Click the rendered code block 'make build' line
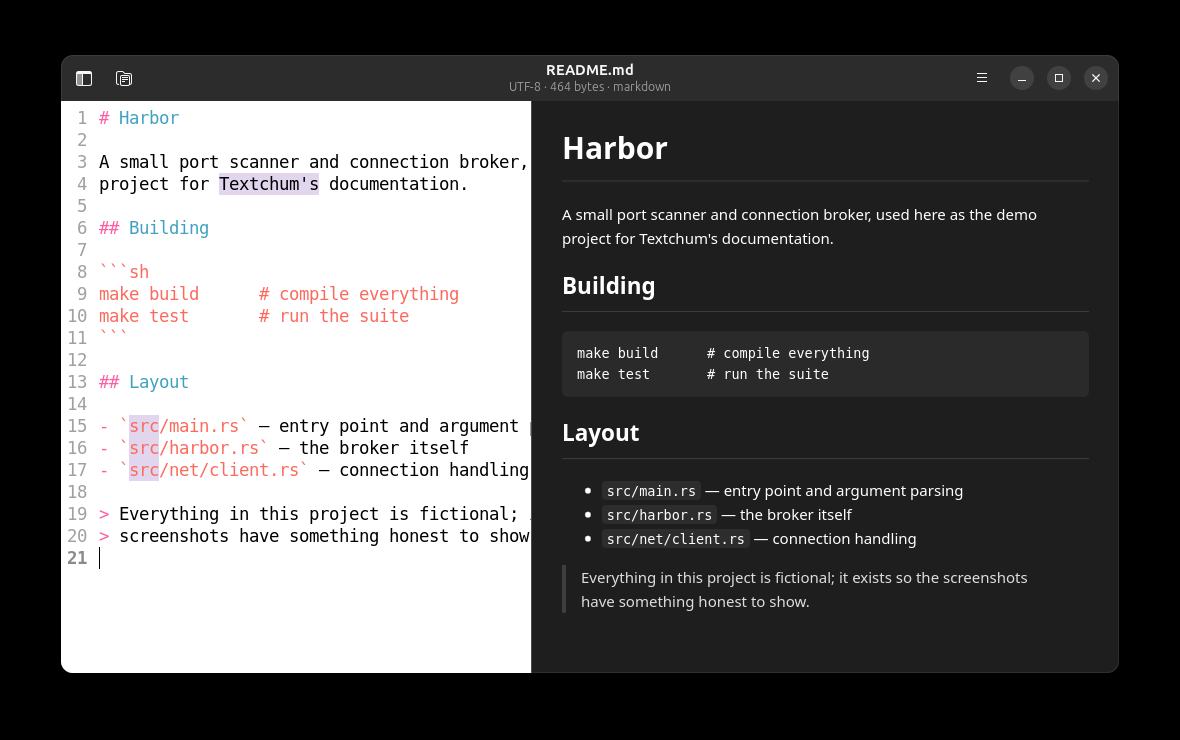1180x740 pixels. click(722, 353)
